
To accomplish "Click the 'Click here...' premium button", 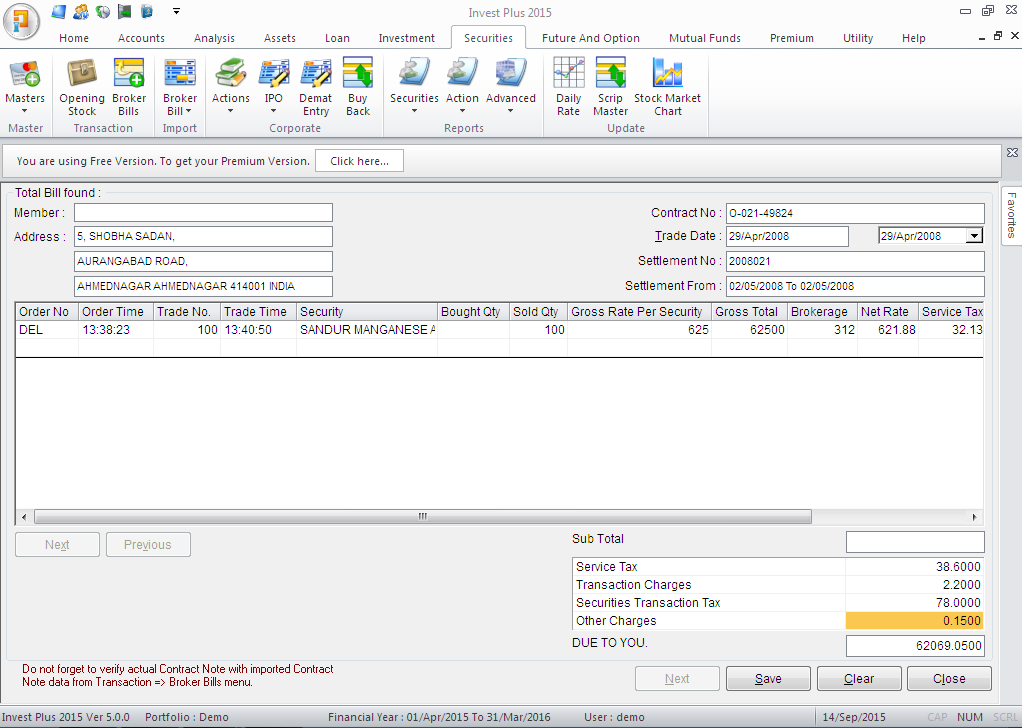I will point(359,161).
